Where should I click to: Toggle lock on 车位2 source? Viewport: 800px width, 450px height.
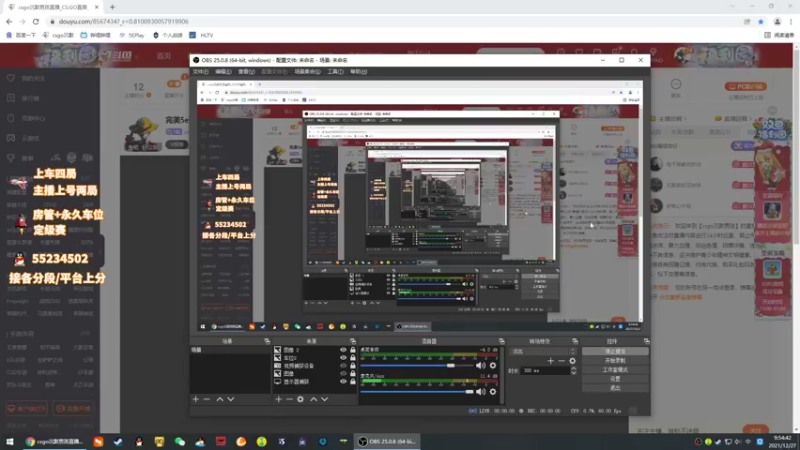click(x=353, y=358)
